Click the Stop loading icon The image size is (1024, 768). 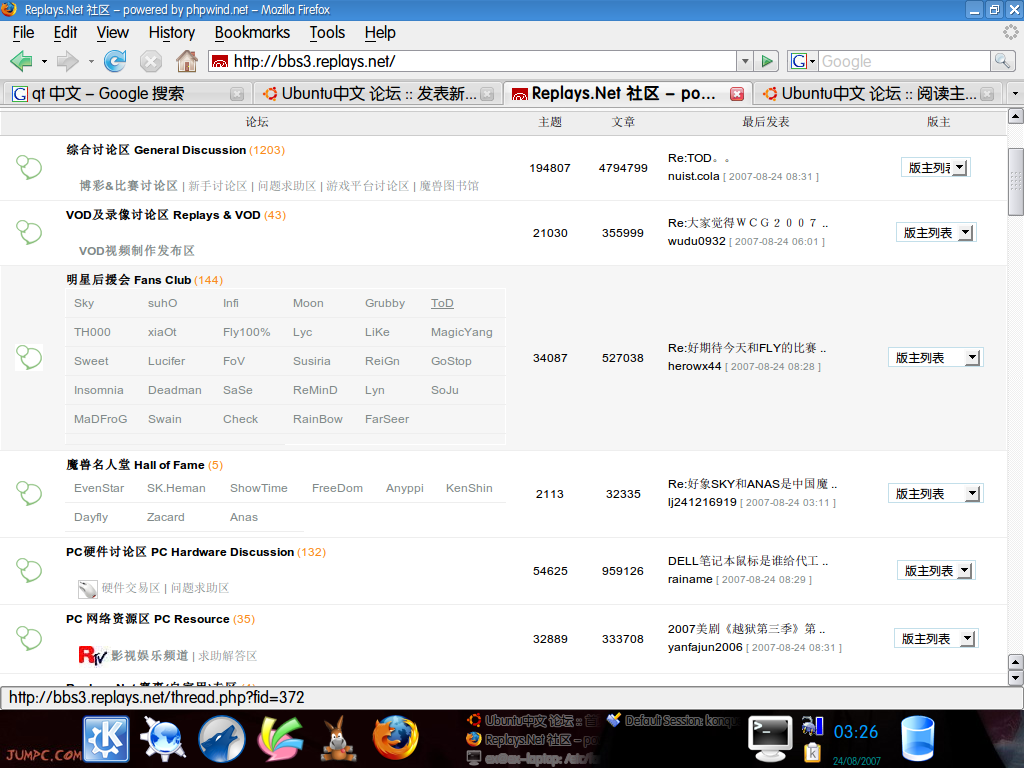tap(151, 61)
